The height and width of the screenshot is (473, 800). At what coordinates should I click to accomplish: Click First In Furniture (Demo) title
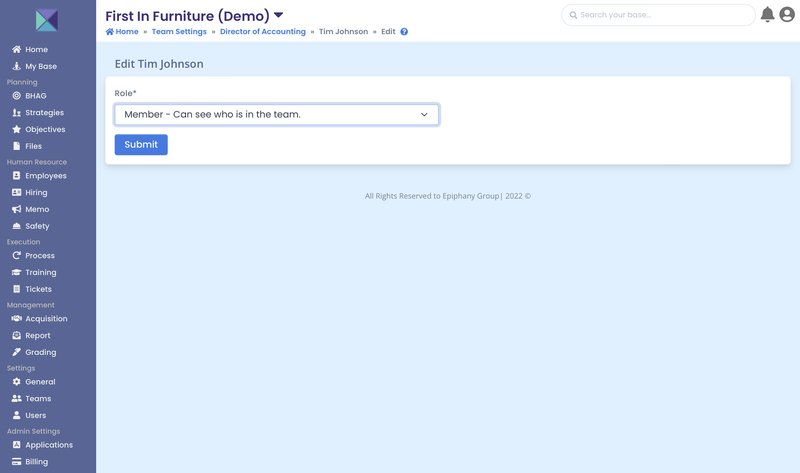pyautogui.click(x=187, y=16)
